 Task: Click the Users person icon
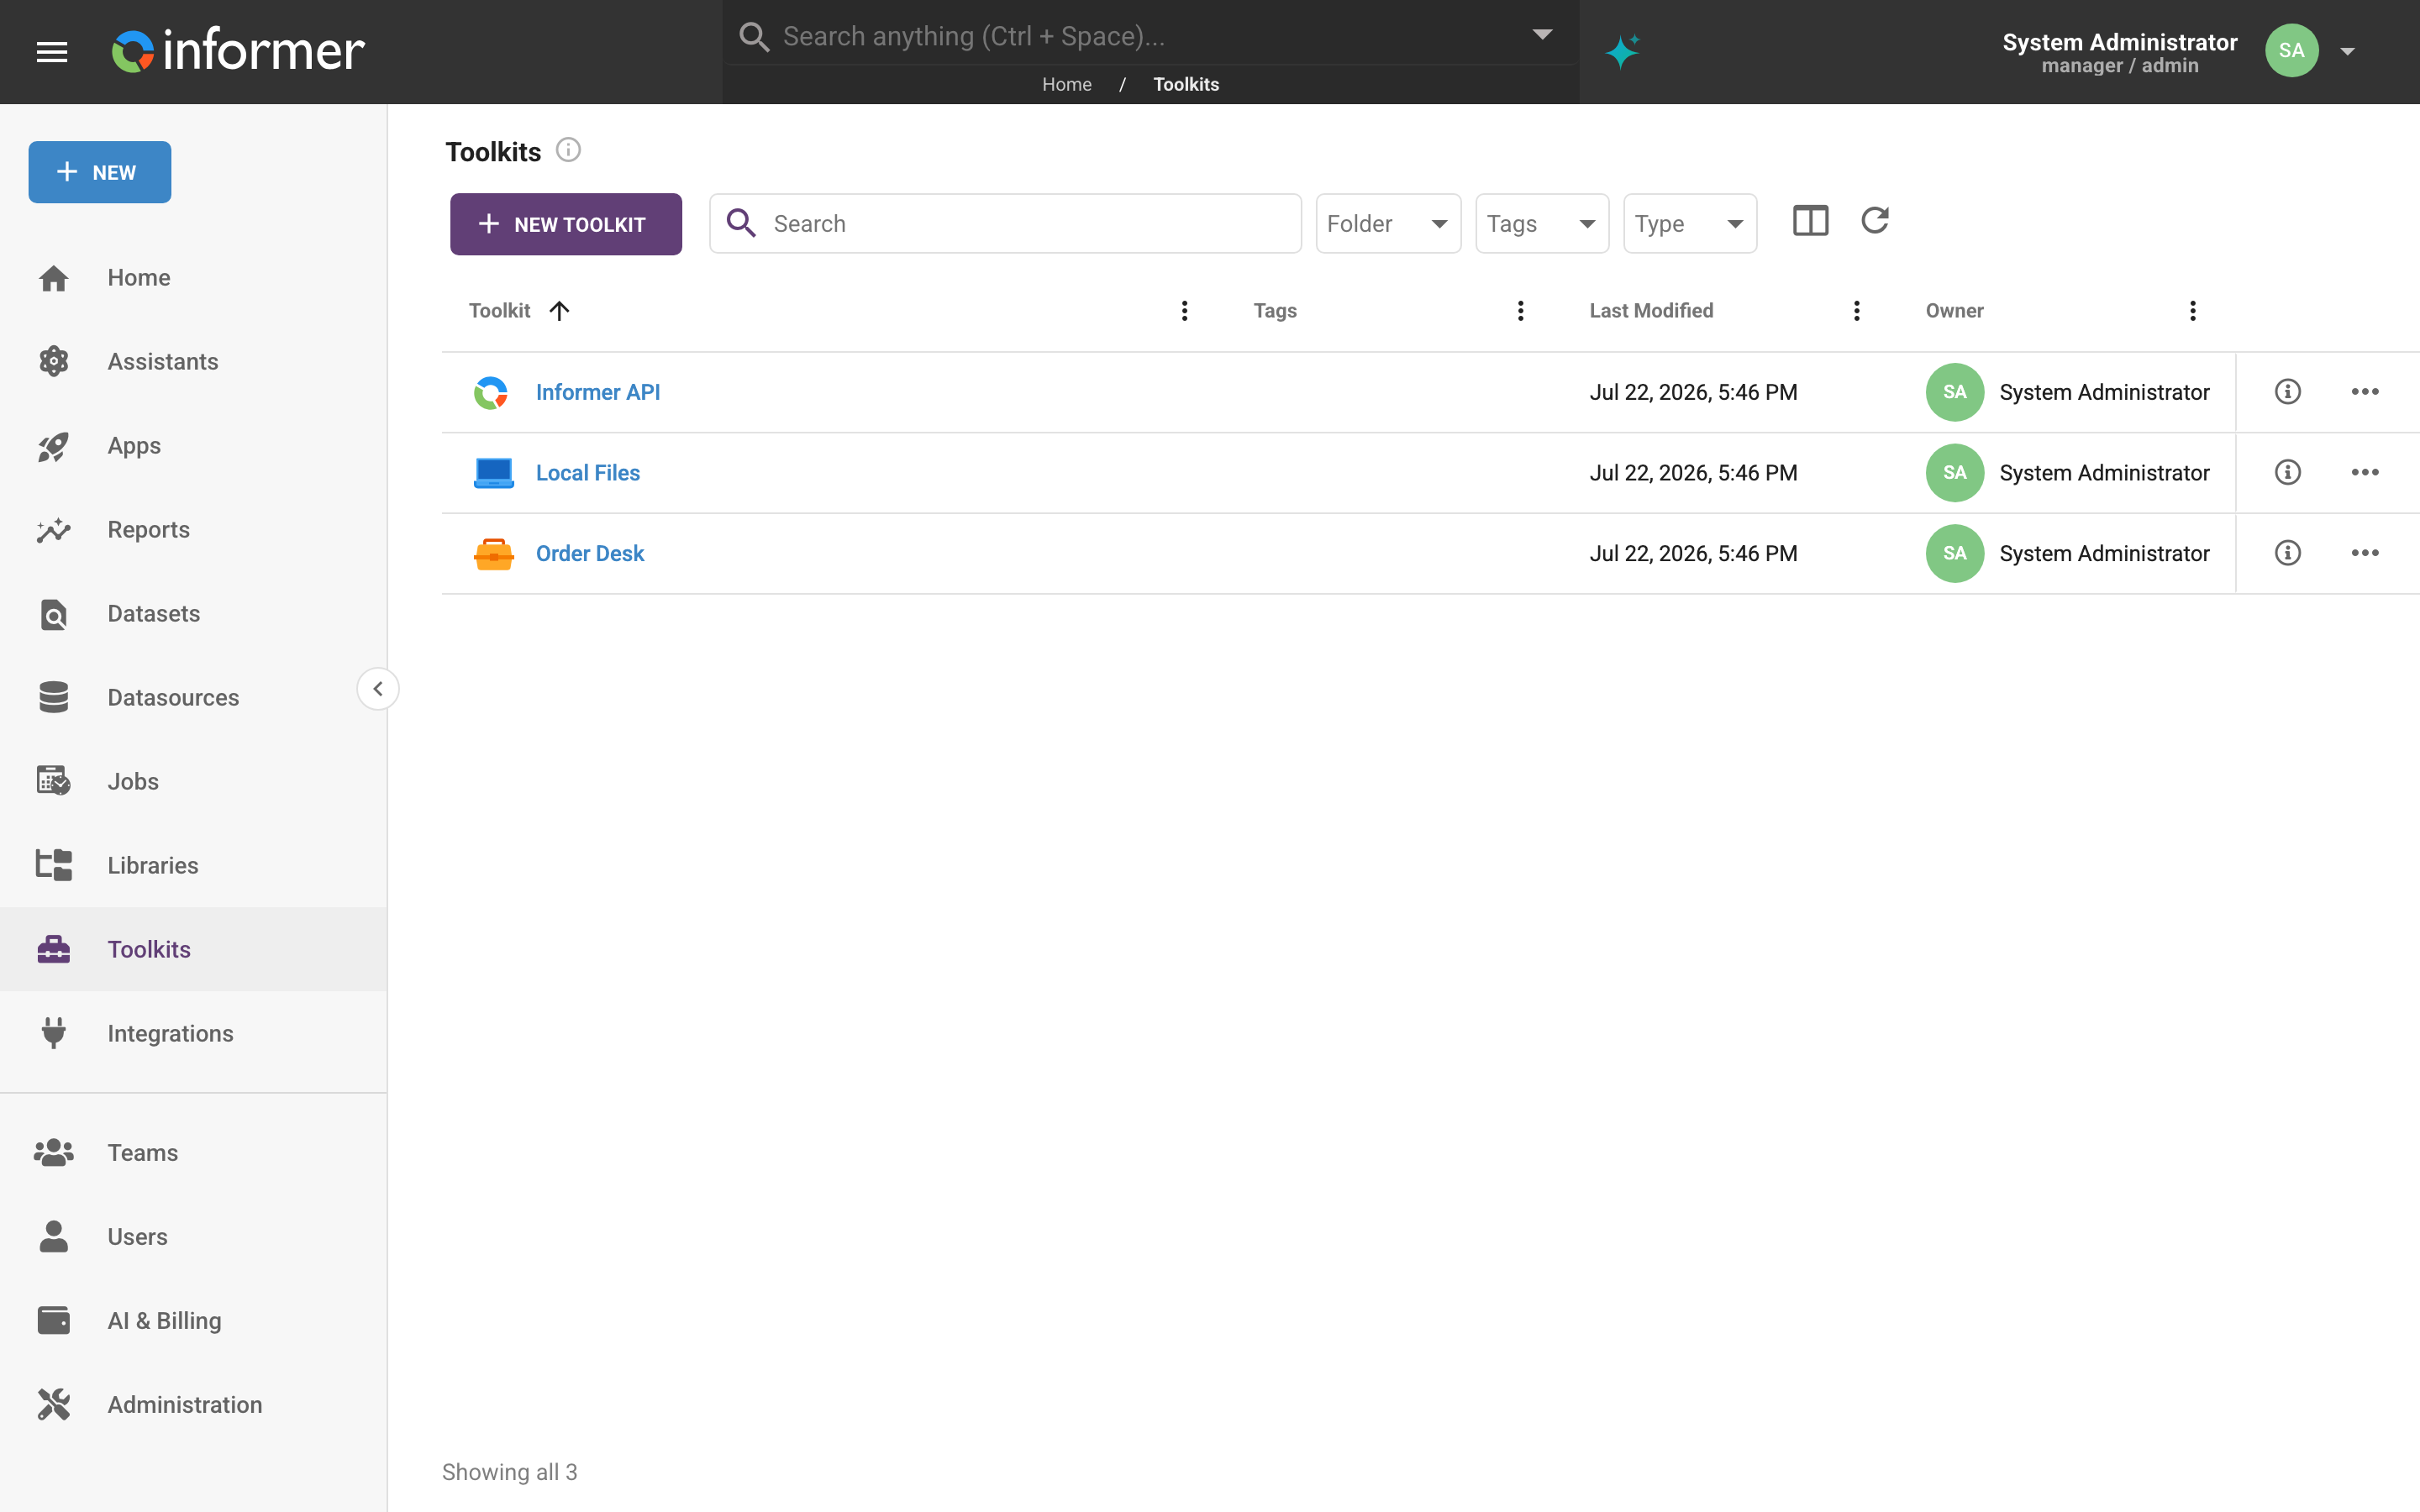click(53, 1237)
